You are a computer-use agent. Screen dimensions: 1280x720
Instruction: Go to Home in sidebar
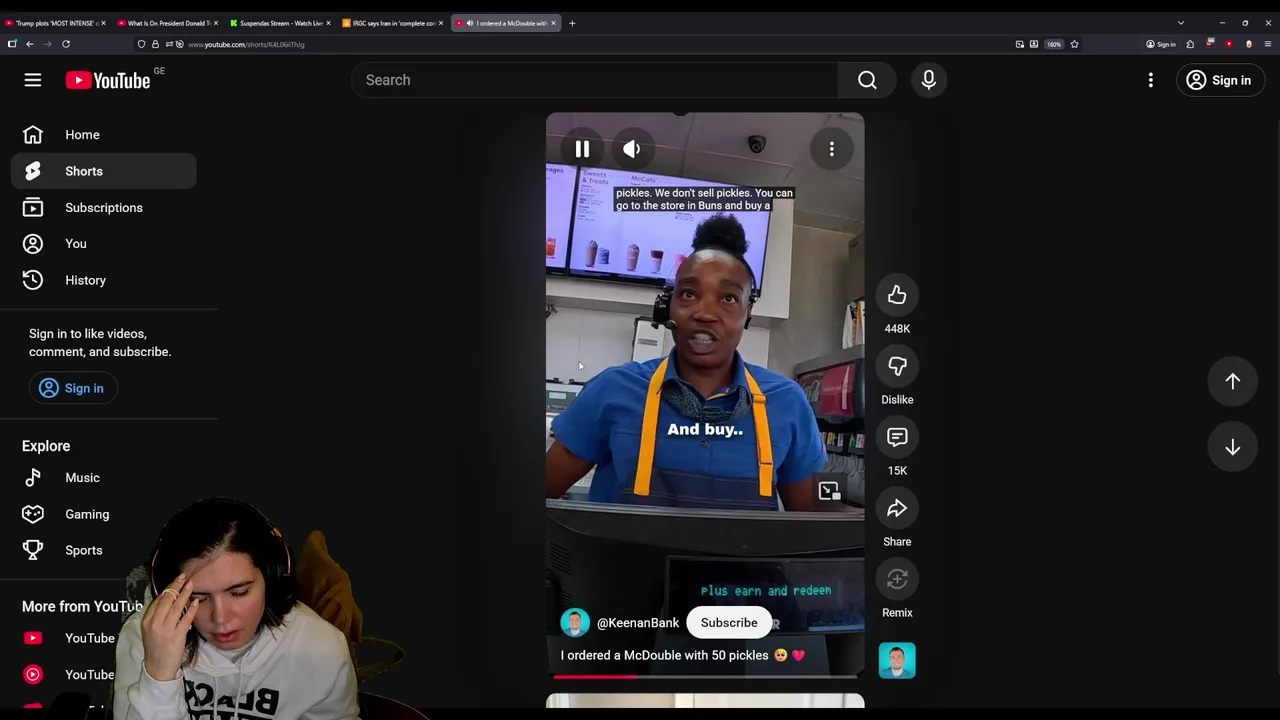click(104, 135)
